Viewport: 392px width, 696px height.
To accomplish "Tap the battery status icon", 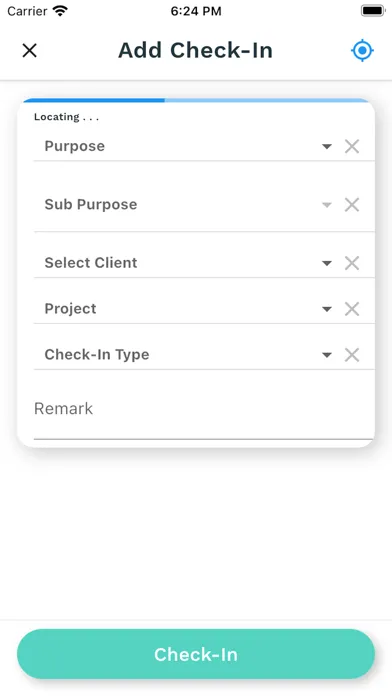I will 373,11.
